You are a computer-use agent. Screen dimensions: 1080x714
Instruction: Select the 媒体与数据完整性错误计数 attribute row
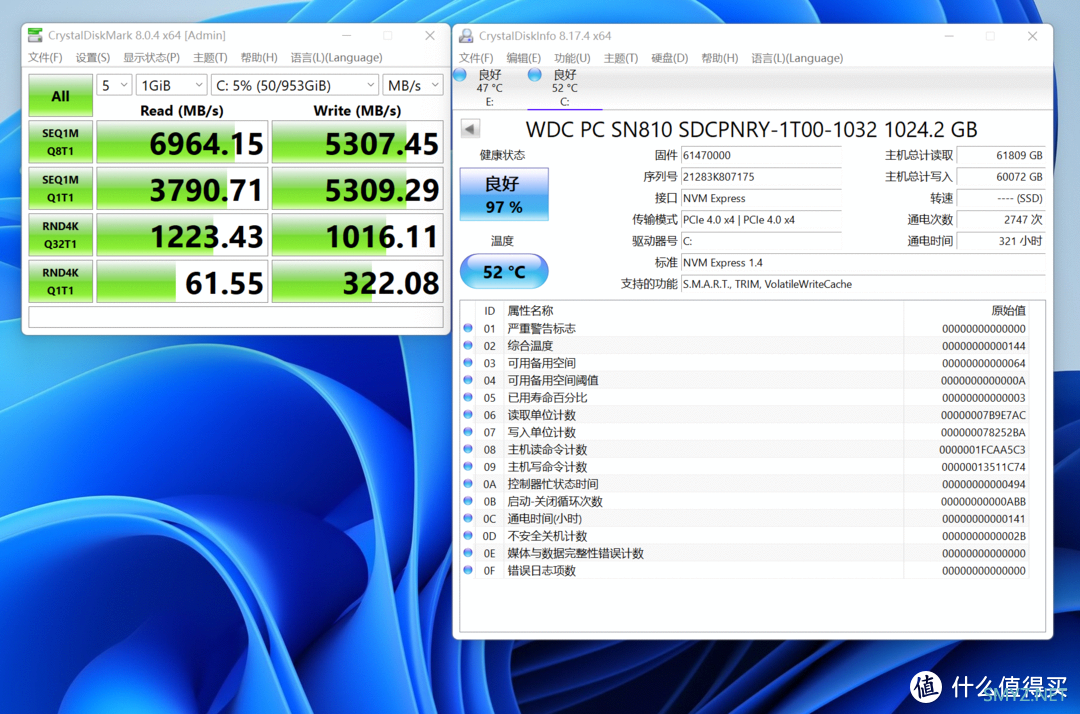[x=745, y=553]
